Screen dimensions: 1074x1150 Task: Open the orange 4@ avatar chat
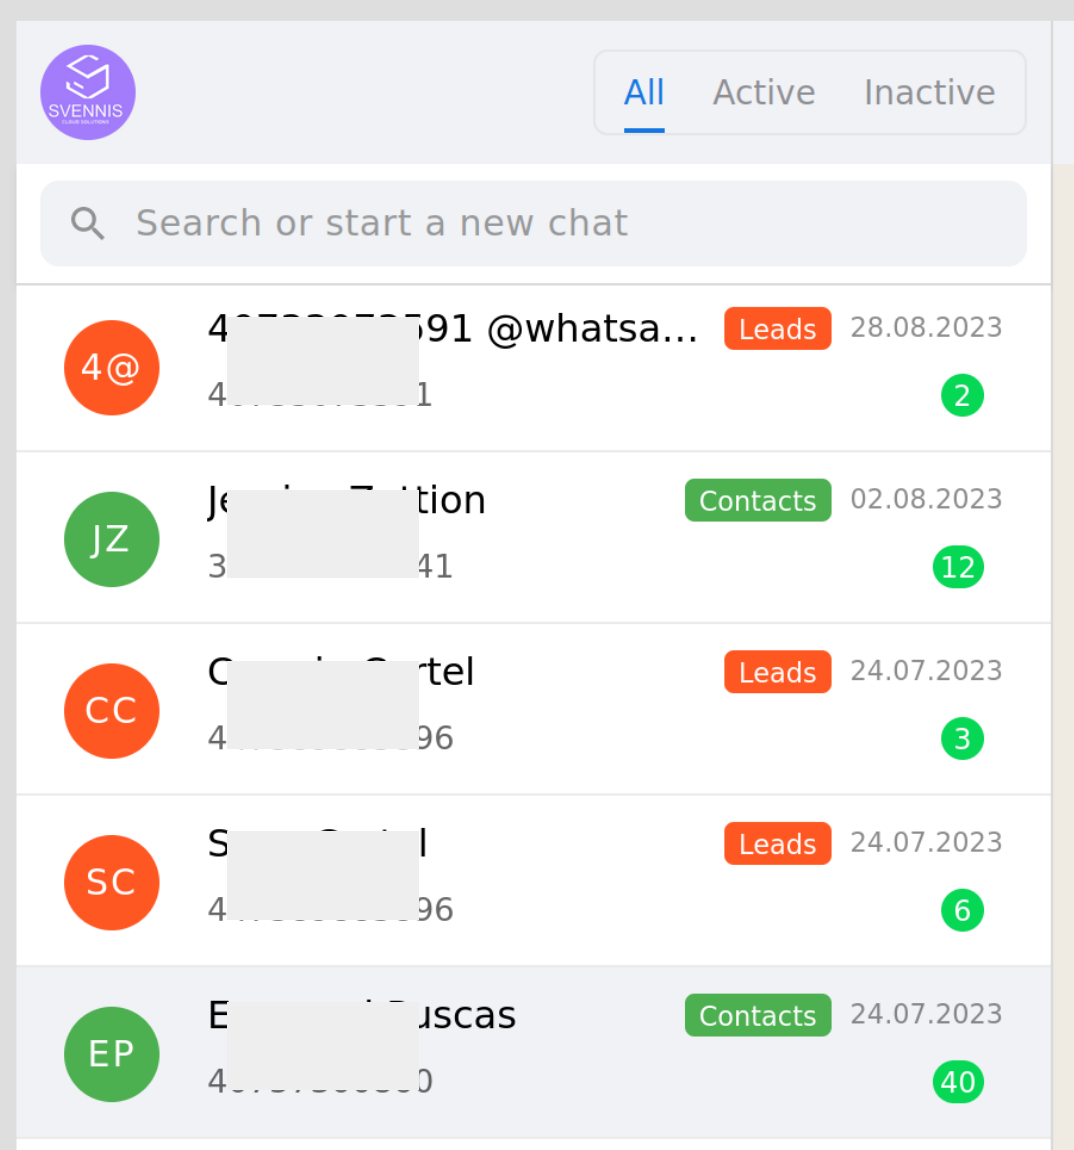112,367
